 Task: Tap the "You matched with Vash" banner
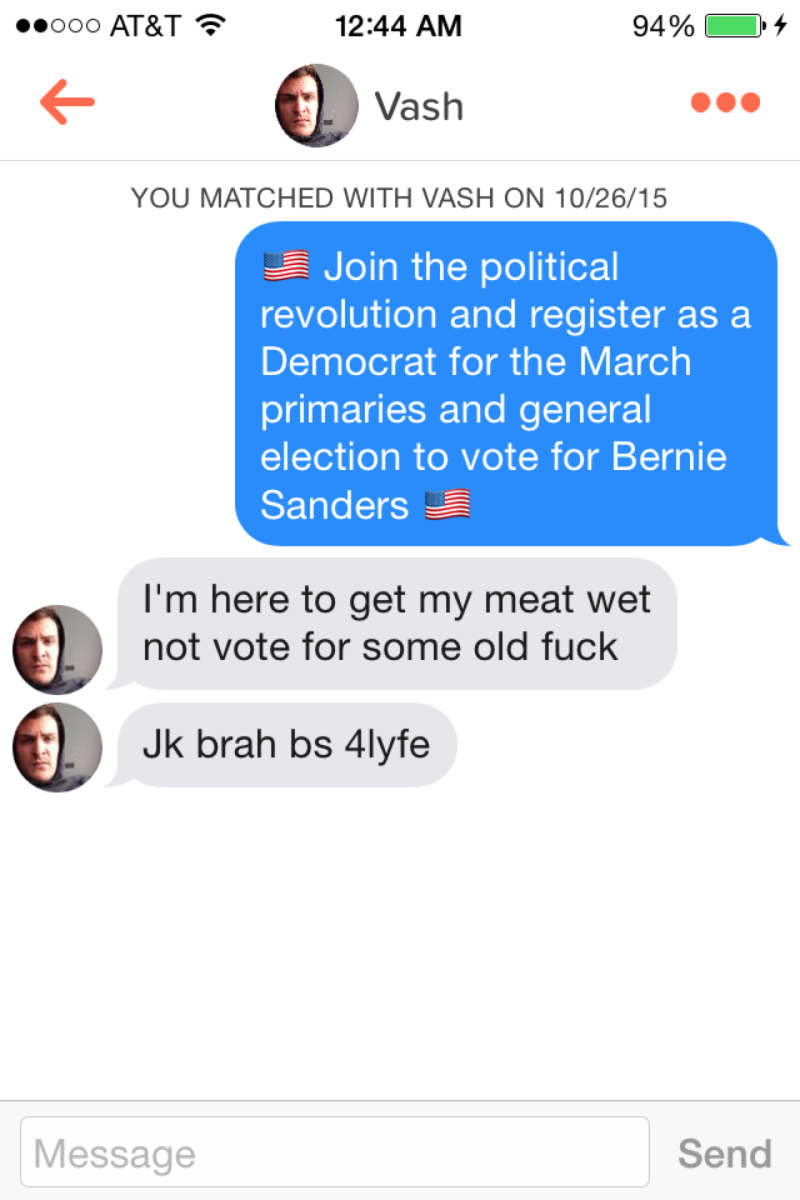pyautogui.click(x=399, y=197)
